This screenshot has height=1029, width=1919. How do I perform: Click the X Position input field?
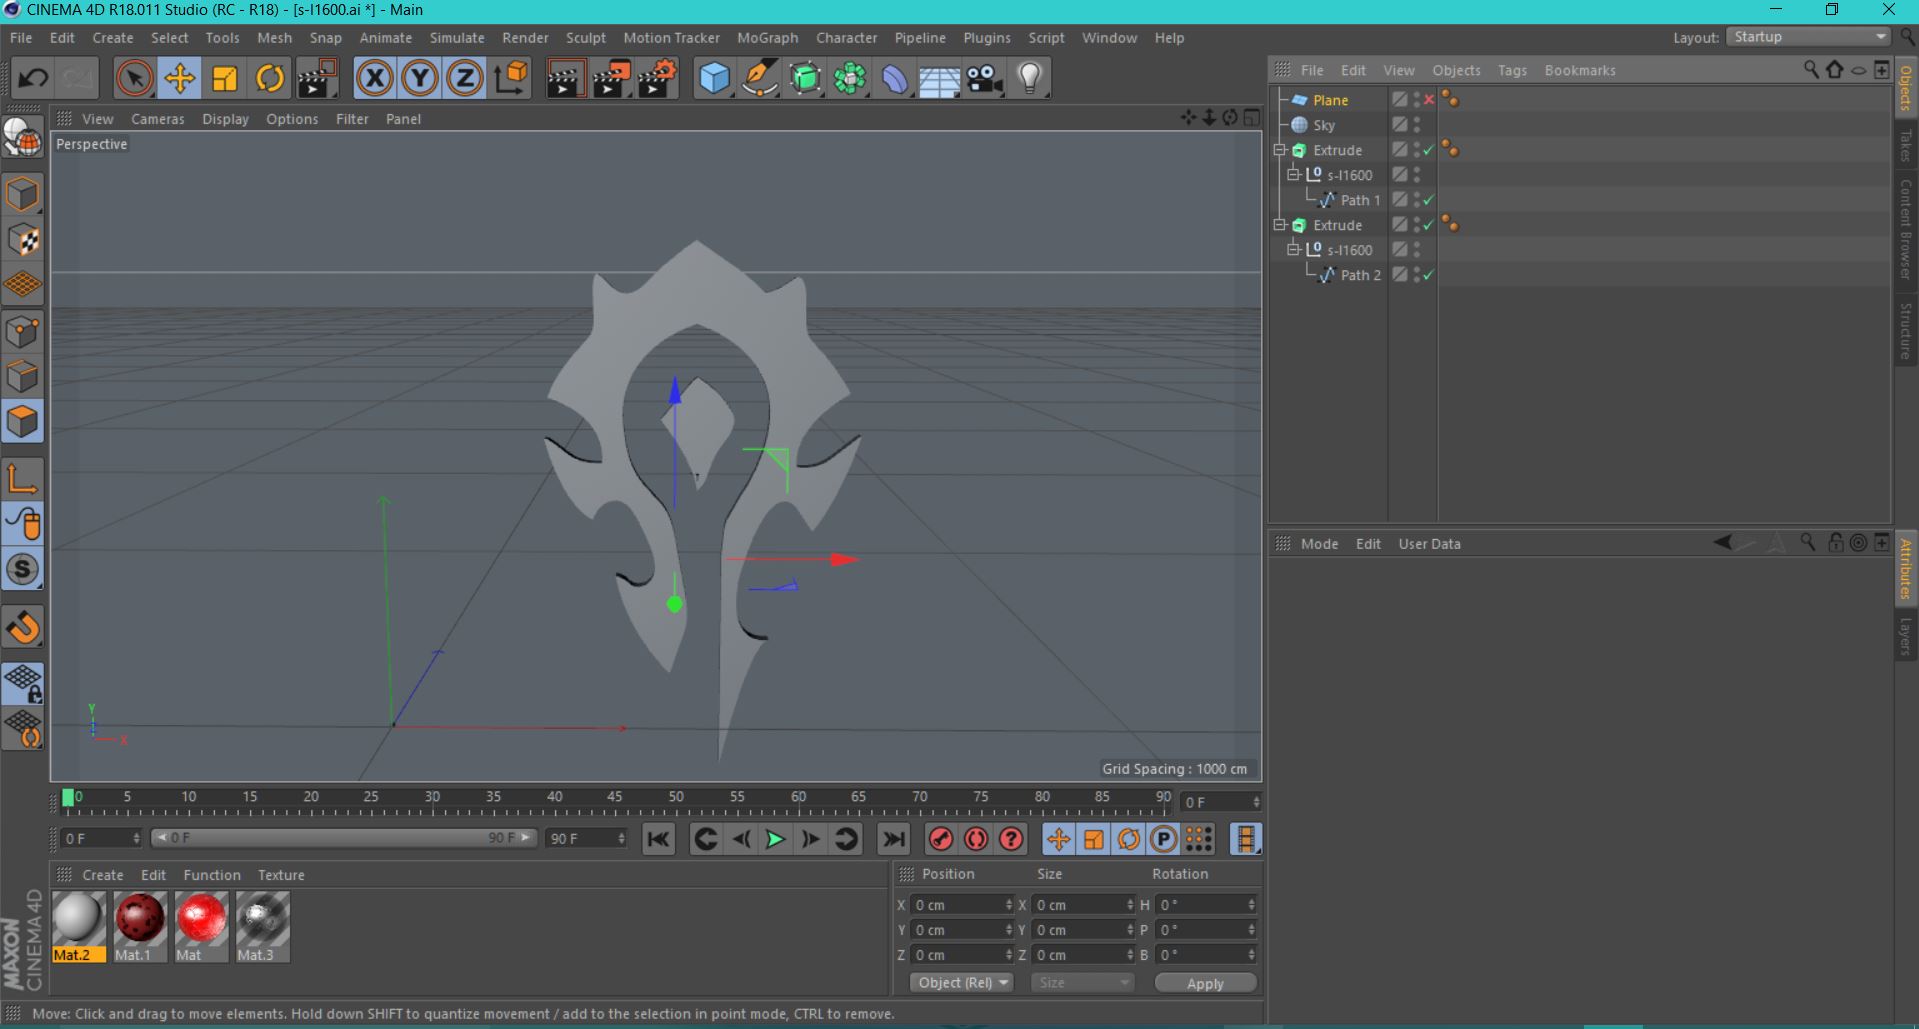click(x=959, y=905)
